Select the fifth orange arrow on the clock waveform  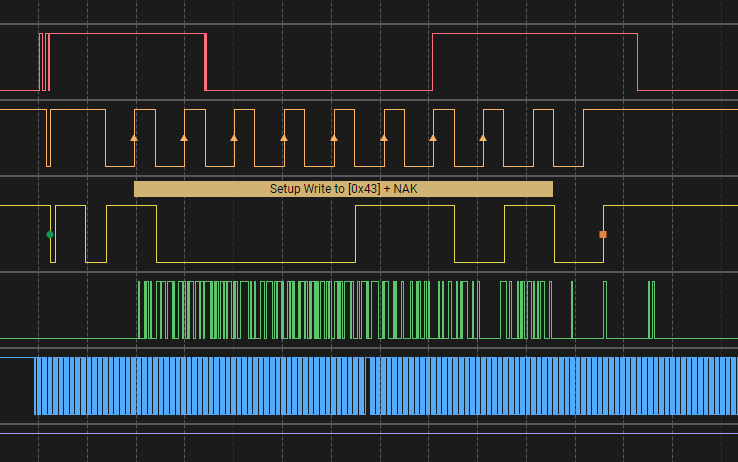click(x=334, y=137)
